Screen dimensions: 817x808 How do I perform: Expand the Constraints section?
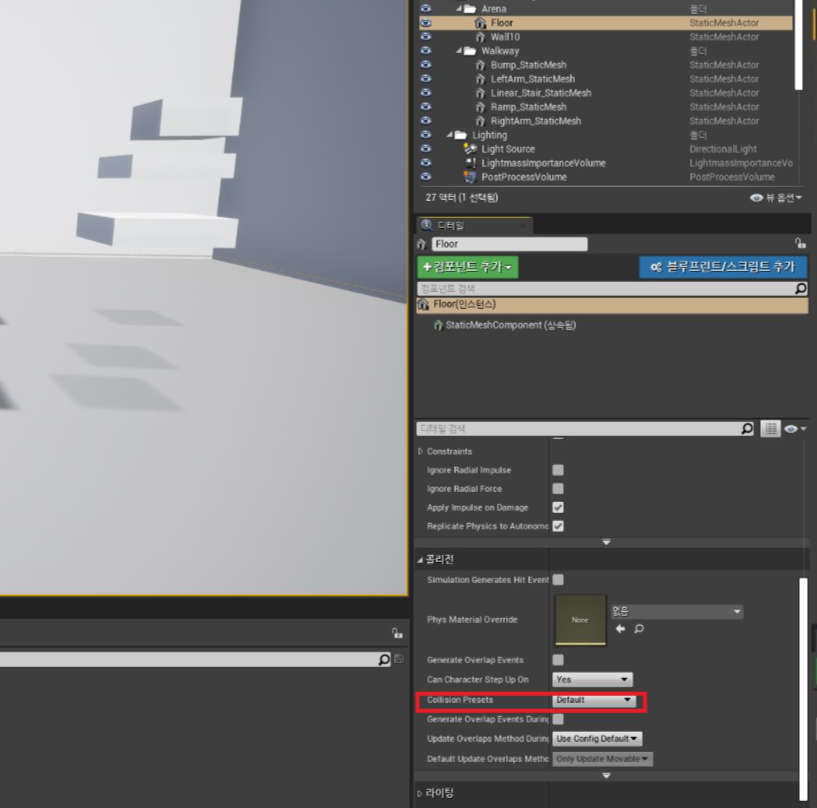pyautogui.click(x=420, y=452)
